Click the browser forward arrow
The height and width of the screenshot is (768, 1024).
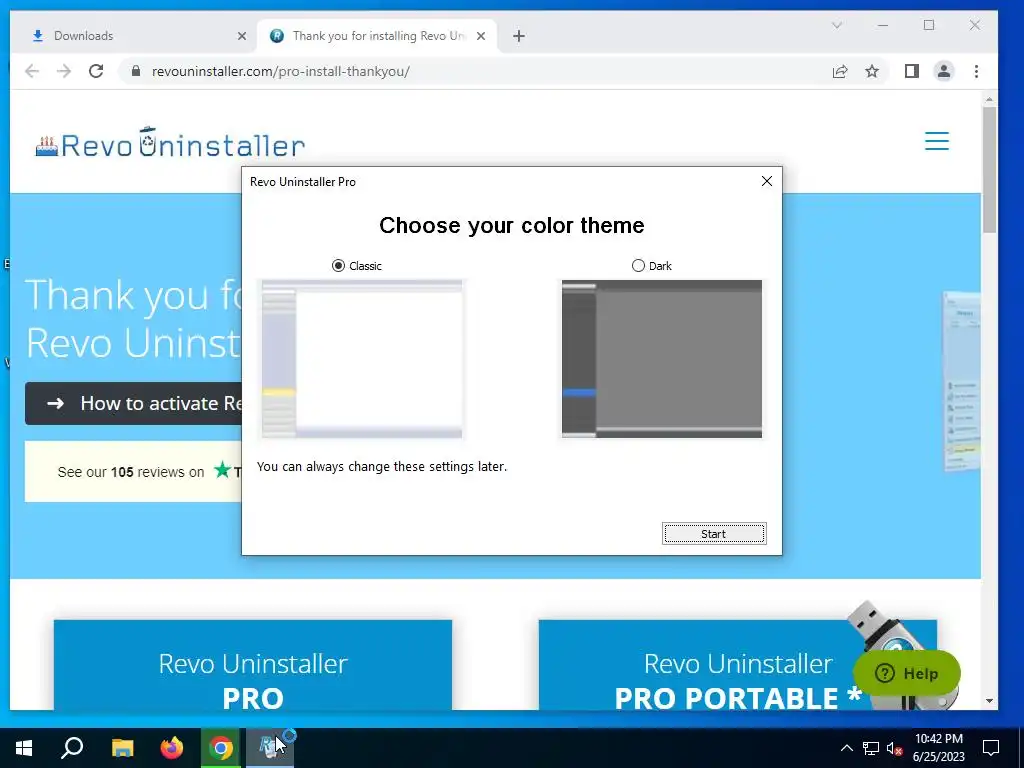[x=64, y=71]
